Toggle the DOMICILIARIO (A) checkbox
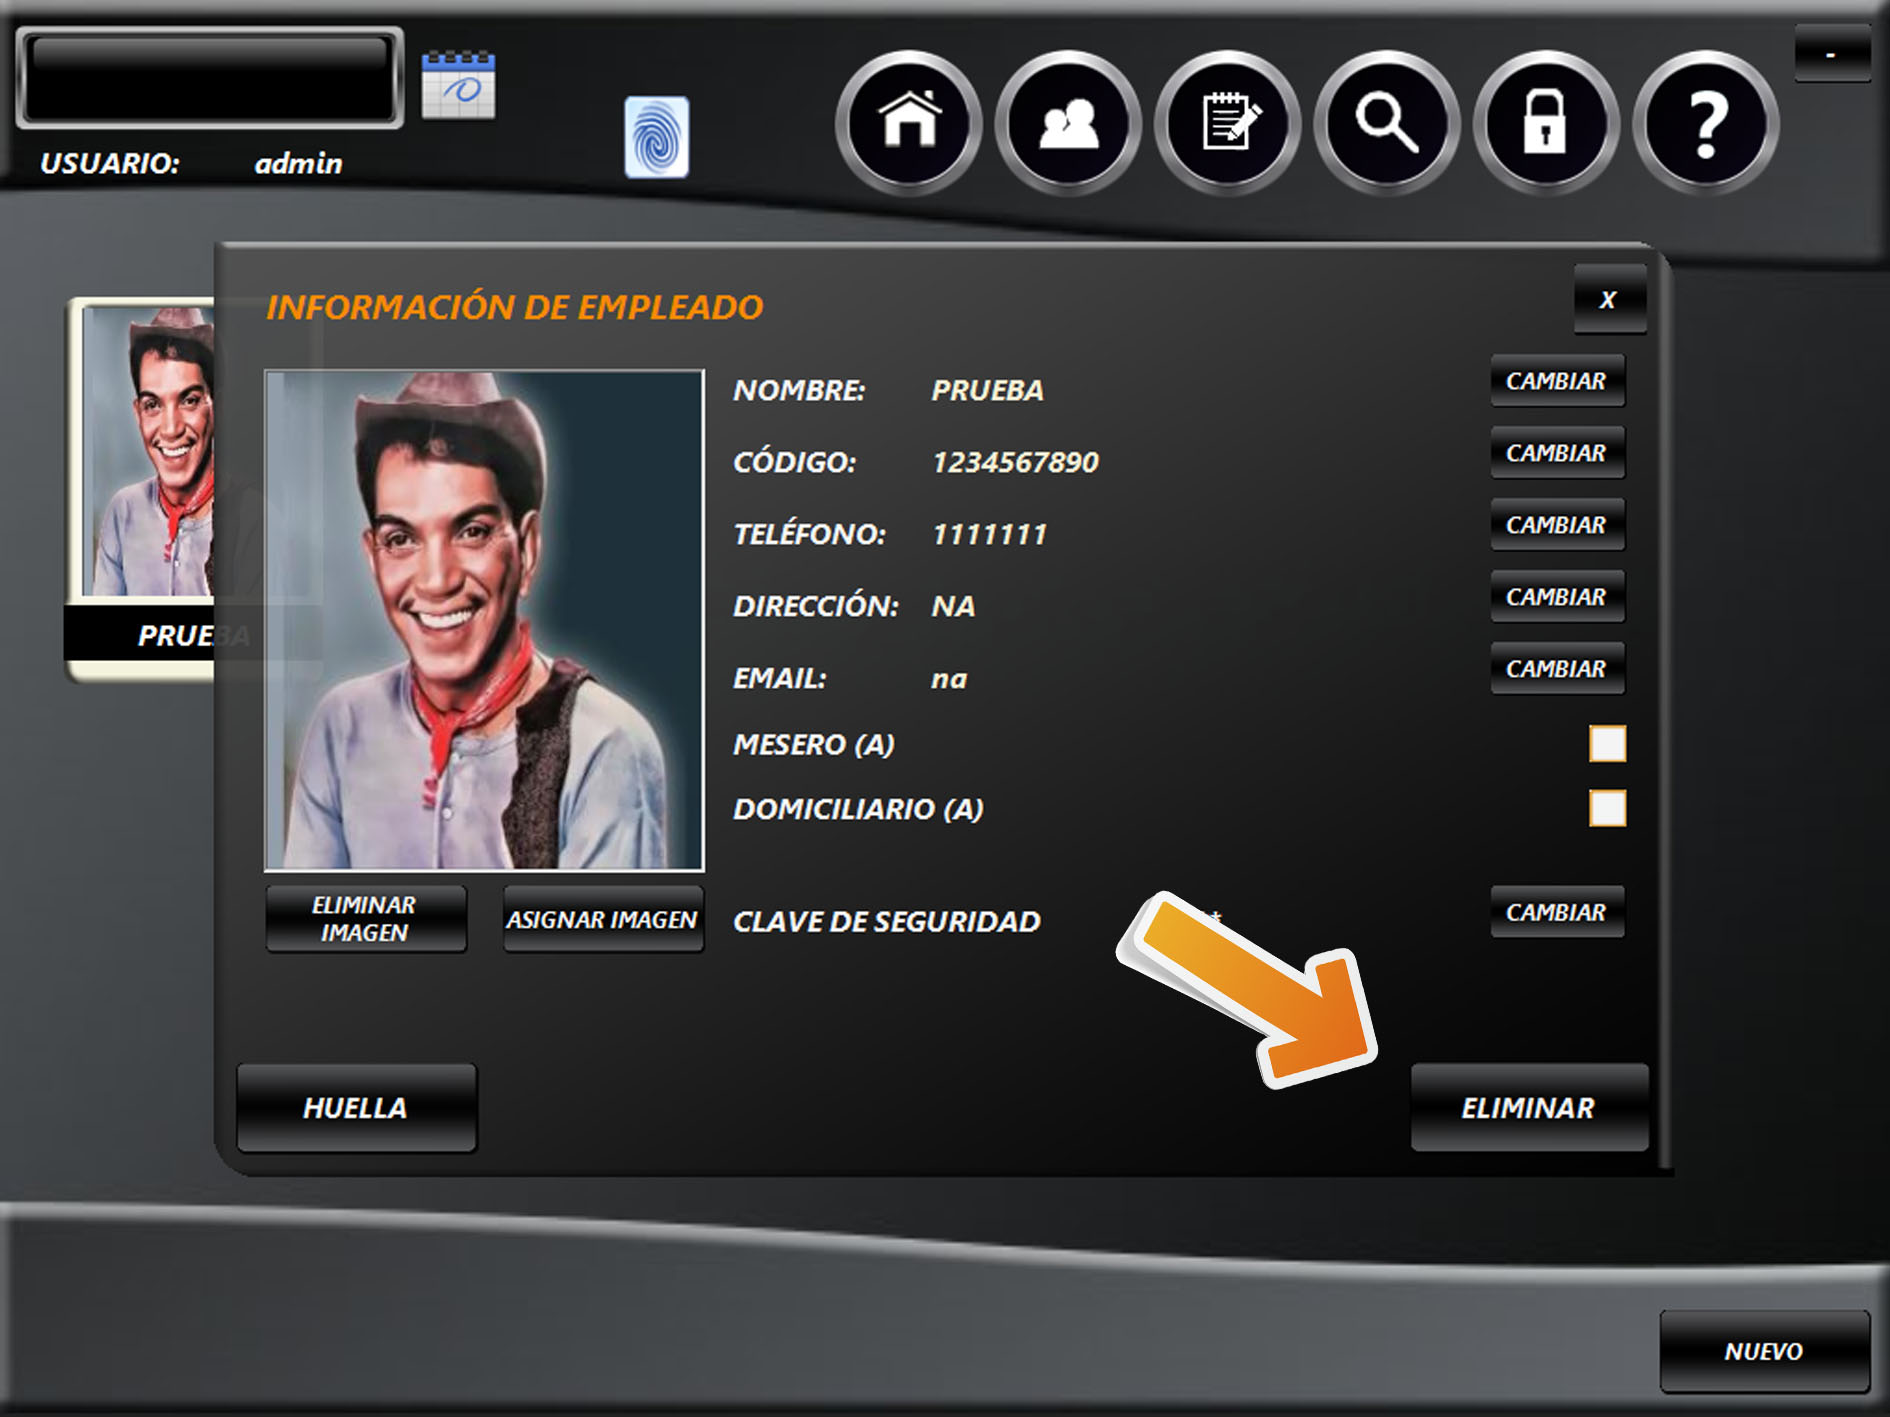This screenshot has height=1417, width=1890. click(1606, 808)
